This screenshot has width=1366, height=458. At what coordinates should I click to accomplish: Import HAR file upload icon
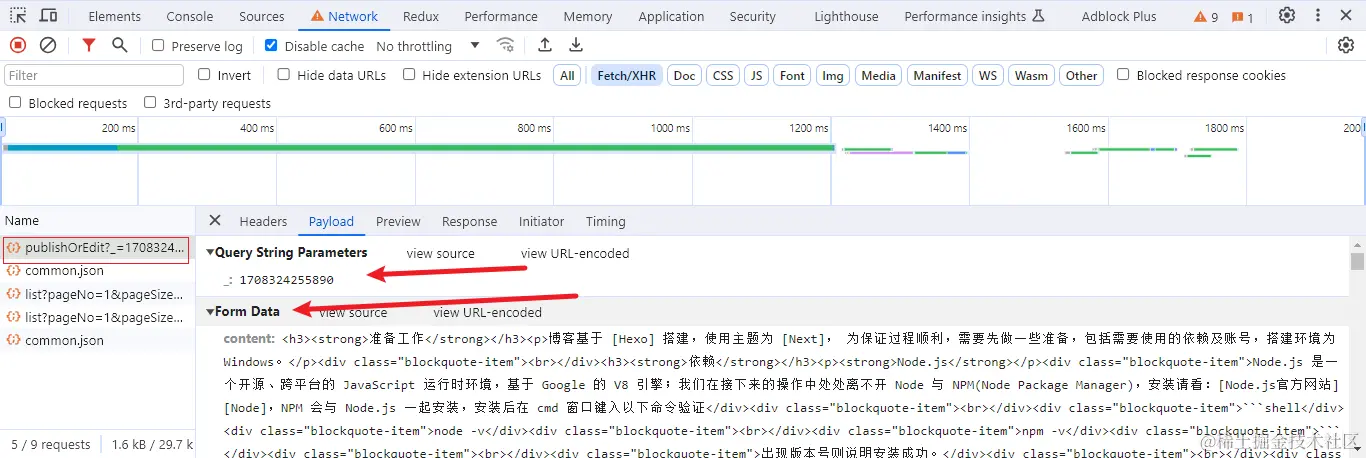[x=545, y=45]
